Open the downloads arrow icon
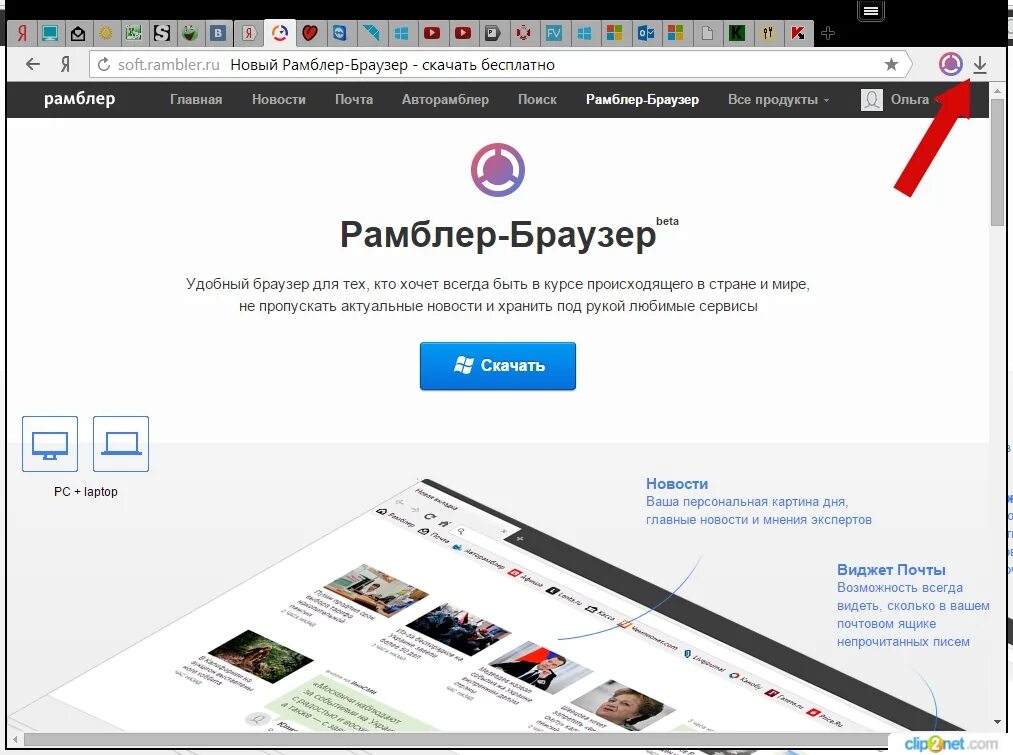The image size is (1013, 755). coord(980,64)
